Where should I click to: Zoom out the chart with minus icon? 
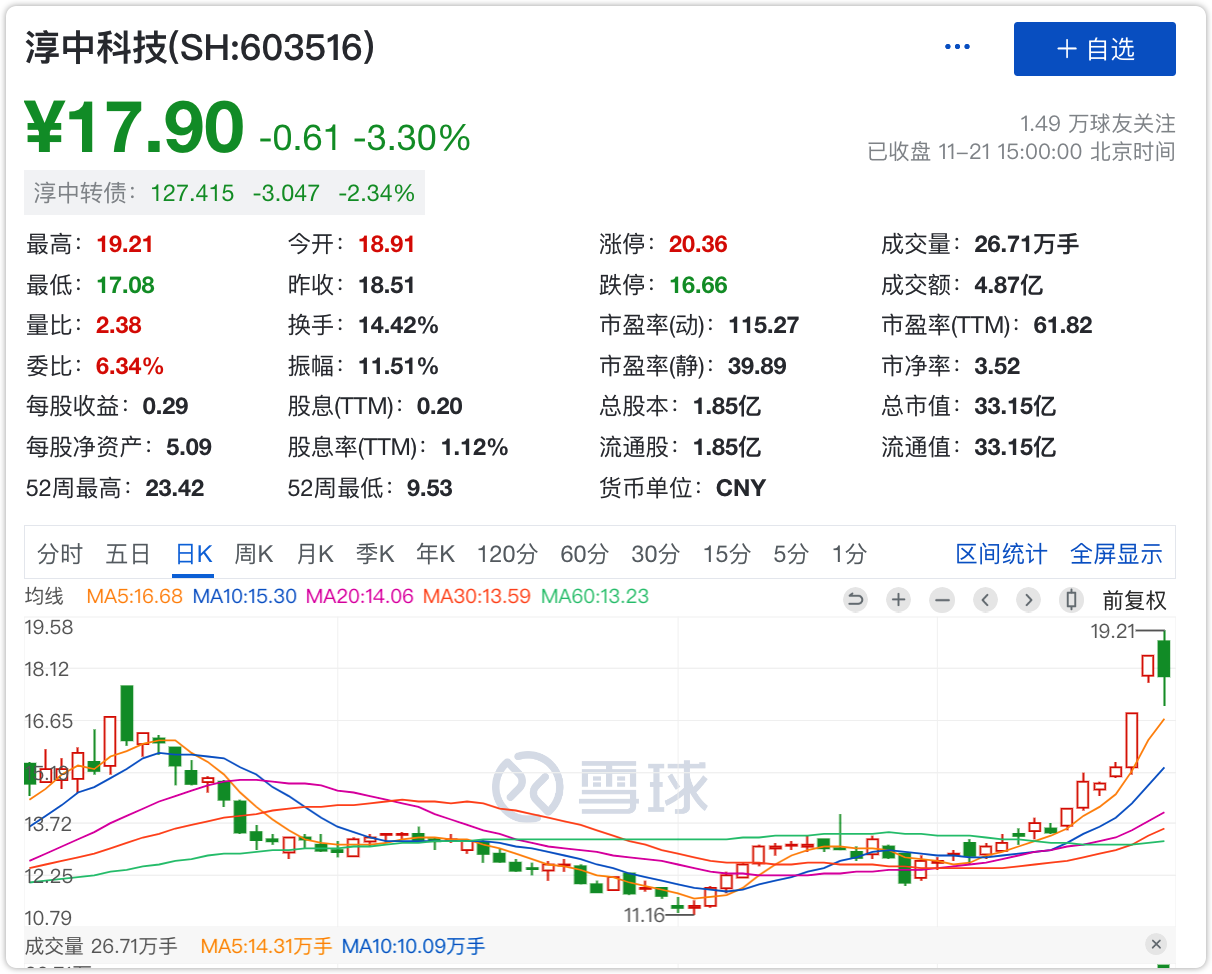(942, 600)
